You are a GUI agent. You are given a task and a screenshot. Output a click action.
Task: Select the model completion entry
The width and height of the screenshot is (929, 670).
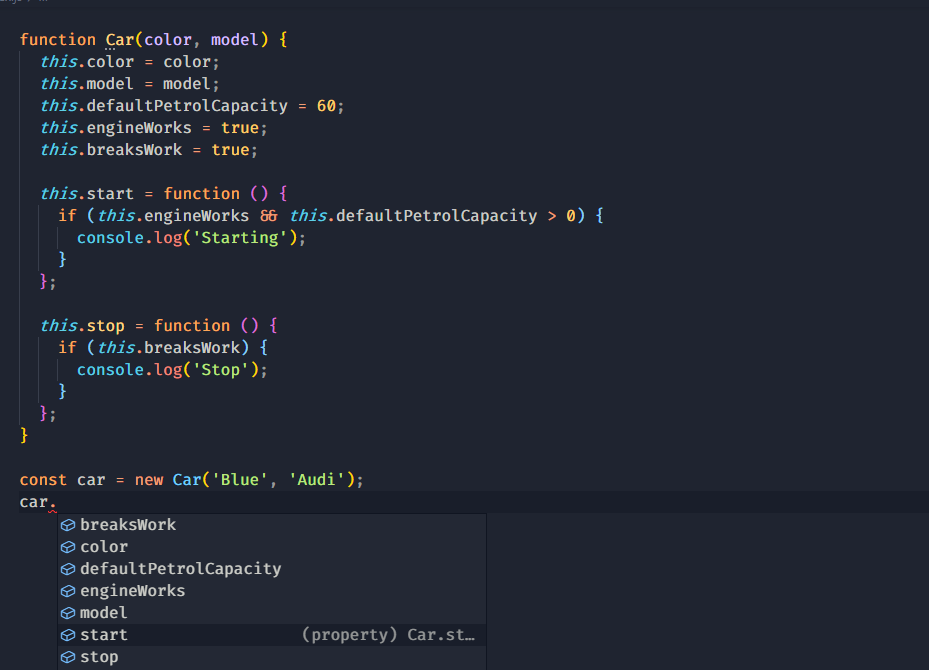click(x=104, y=612)
